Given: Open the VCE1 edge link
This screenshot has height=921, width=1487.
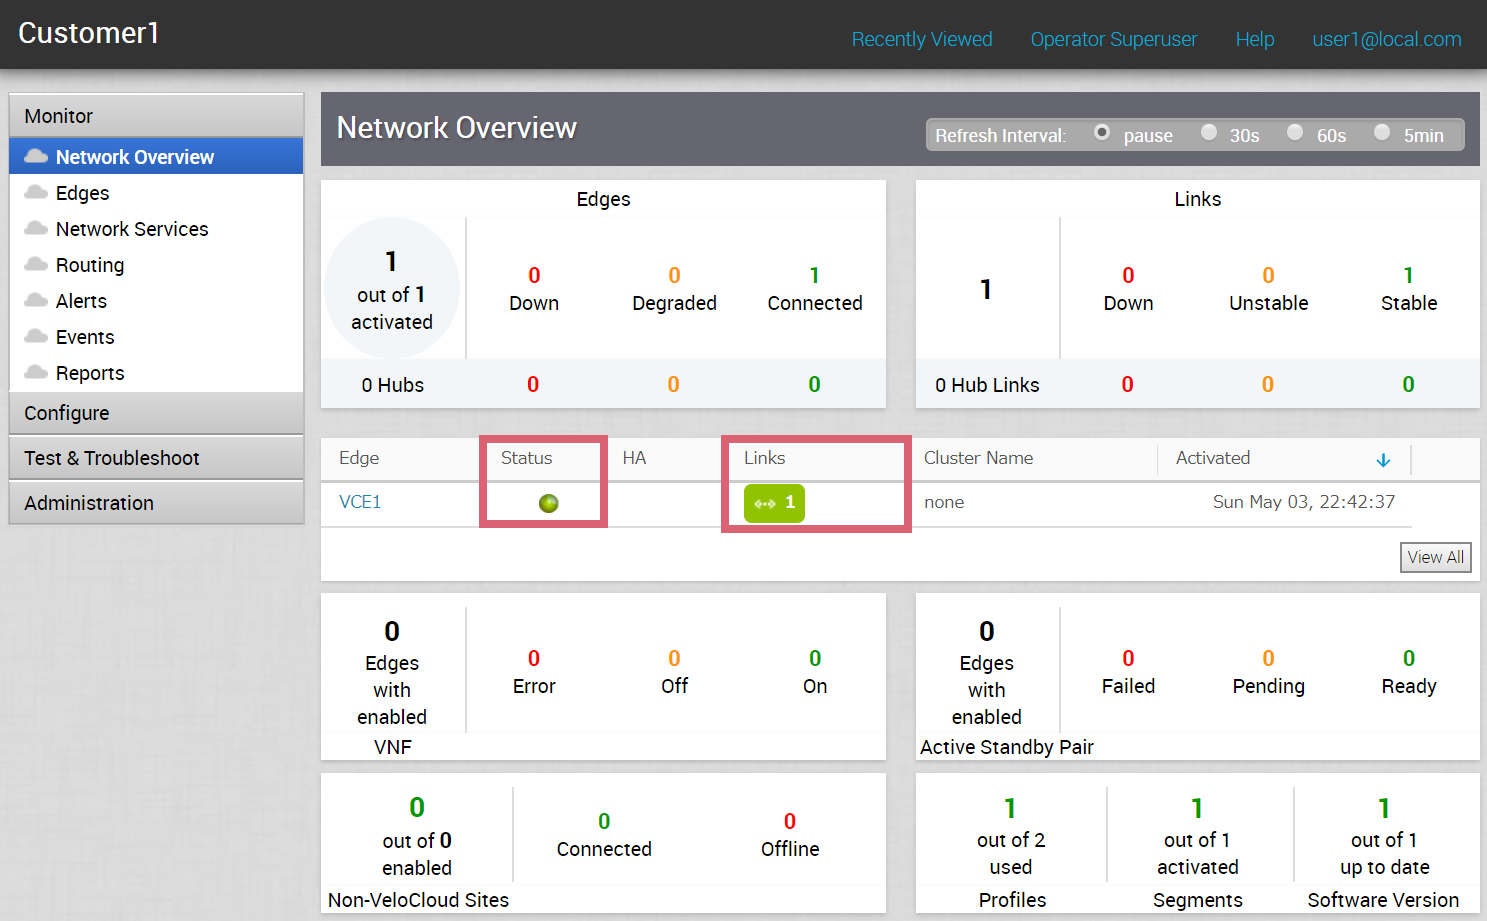Looking at the screenshot, I should coord(360,502).
